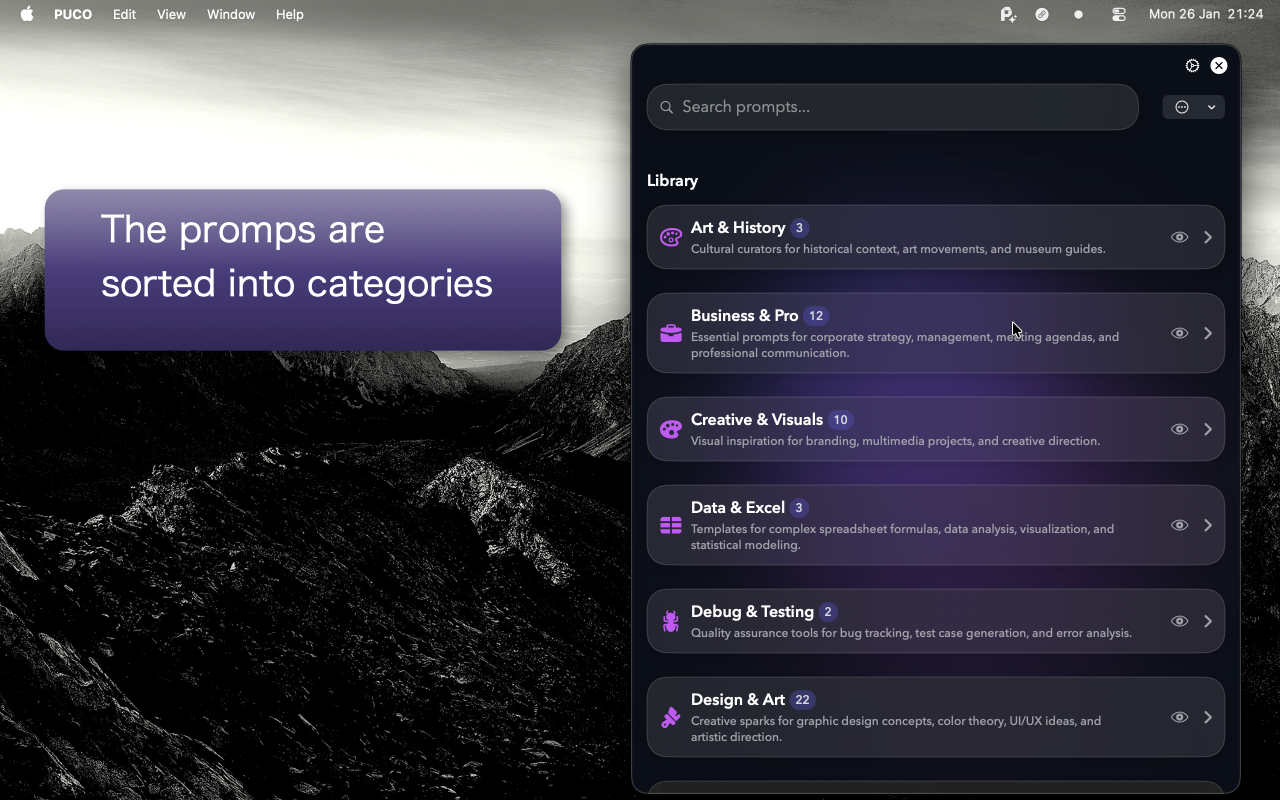Screen dimensions: 1280x800
Task: Click the emoji filter icon beside the search bar
Action: click(1182, 107)
